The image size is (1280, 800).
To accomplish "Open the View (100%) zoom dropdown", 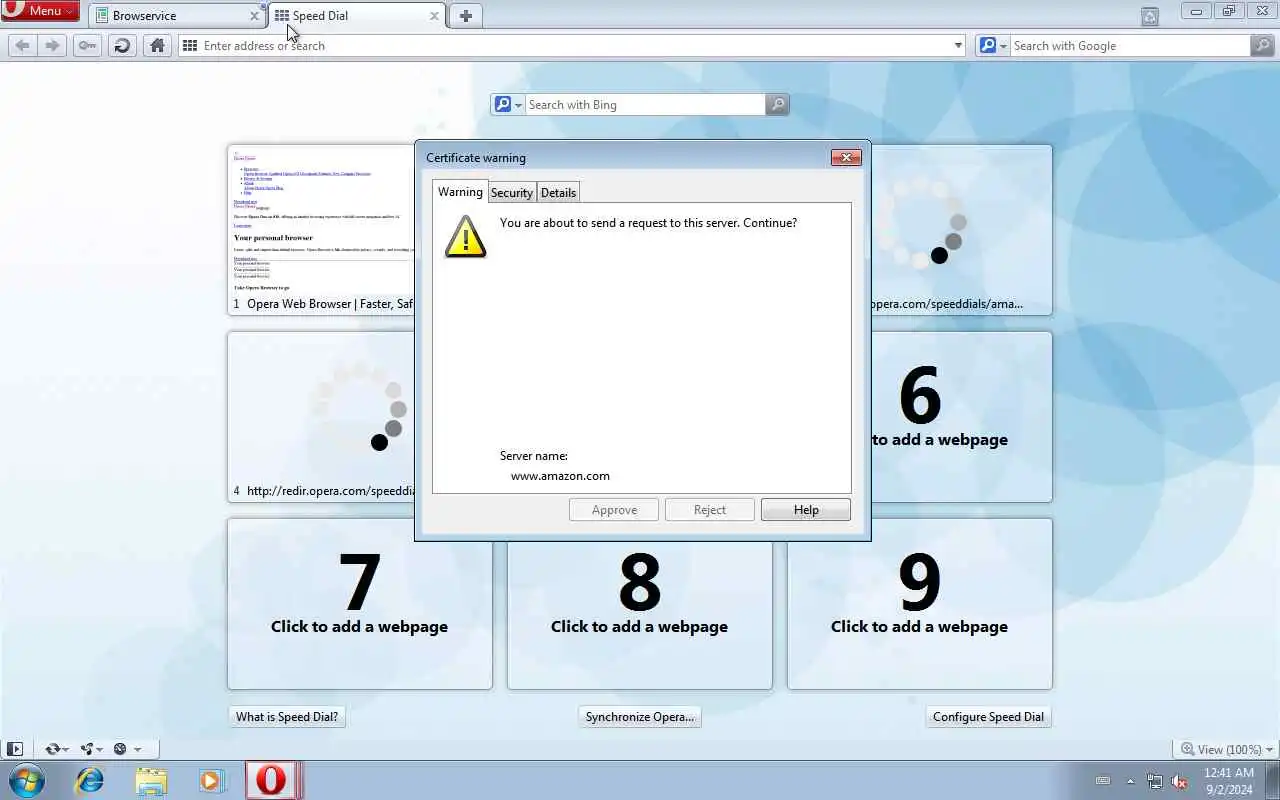I will pyautogui.click(x=1227, y=749).
